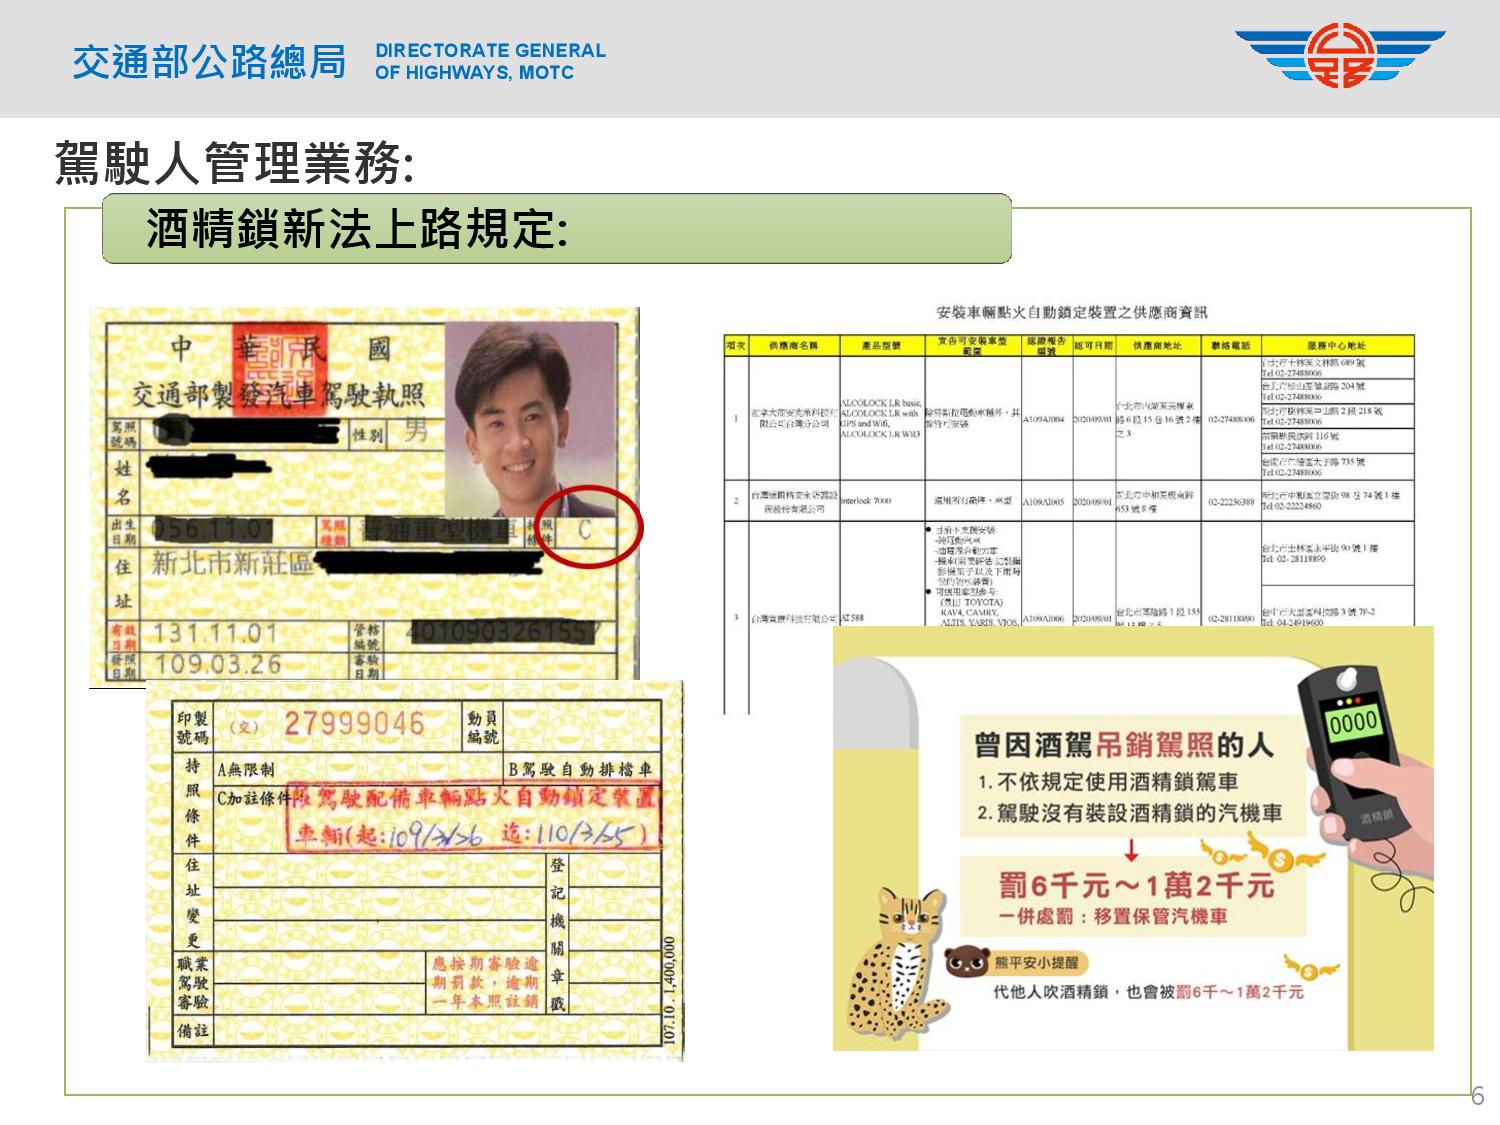Click the bear mascot icon beside 熊平安小提醒
Viewport: 1500px width, 1125px height.
click(967, 962)
